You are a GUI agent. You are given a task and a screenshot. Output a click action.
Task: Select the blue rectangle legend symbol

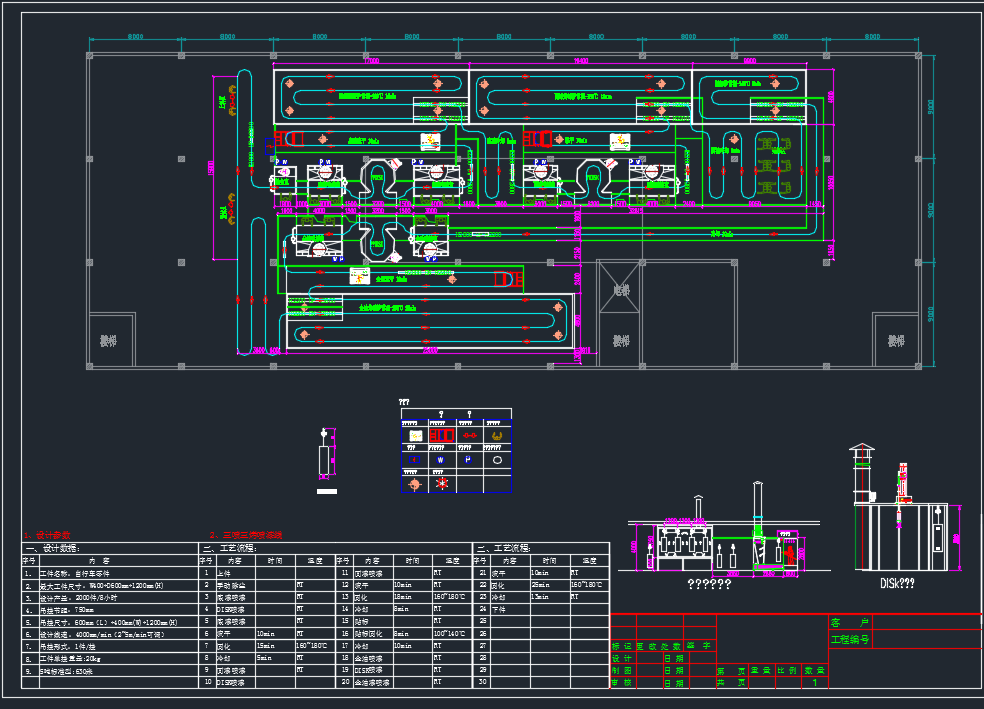(414, 460)
